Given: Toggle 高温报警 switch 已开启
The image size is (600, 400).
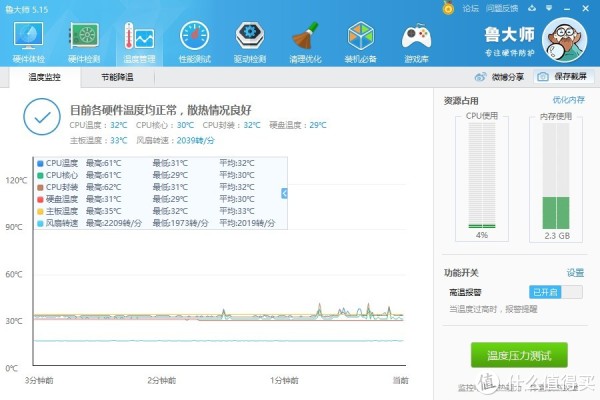Looking at the screenshot, I should tap(556, 292).
